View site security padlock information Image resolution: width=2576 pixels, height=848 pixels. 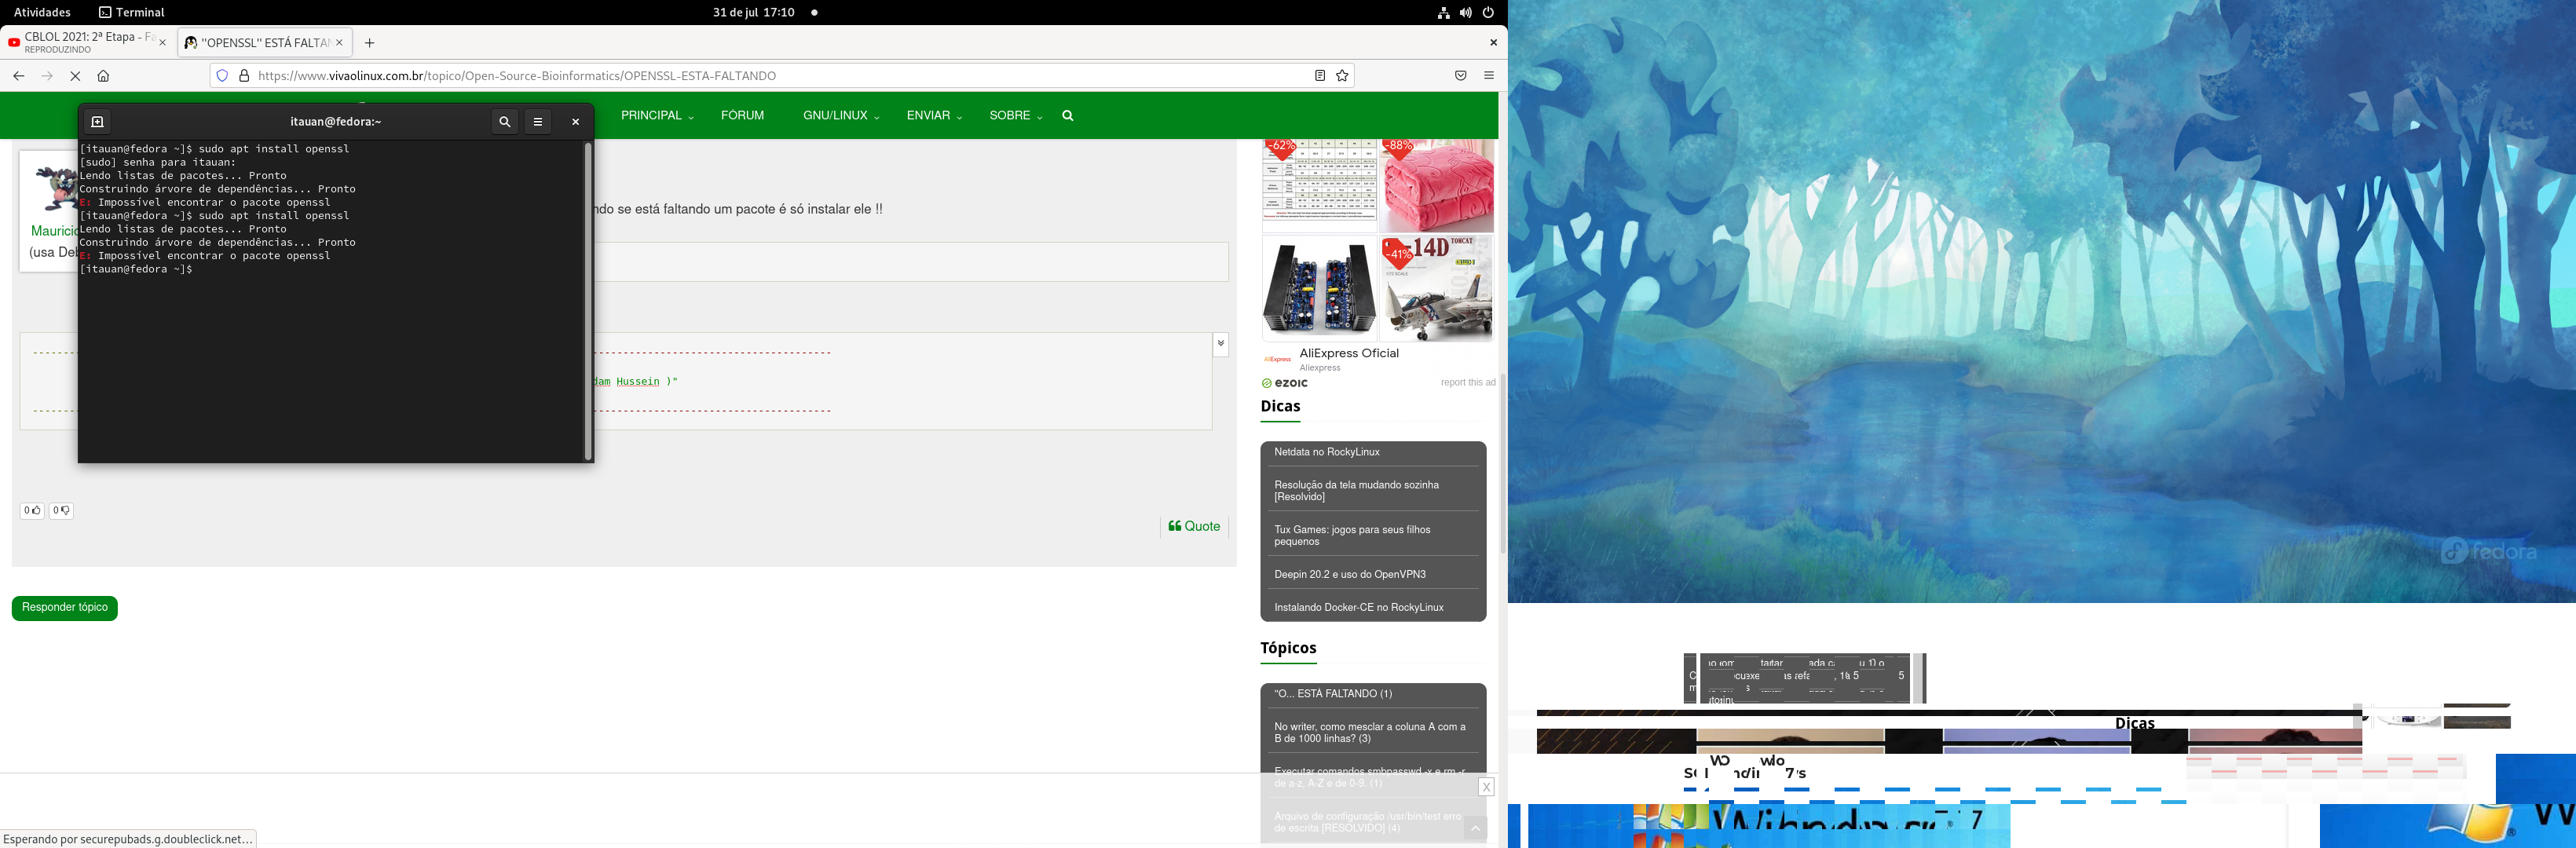tap(244, 76)
